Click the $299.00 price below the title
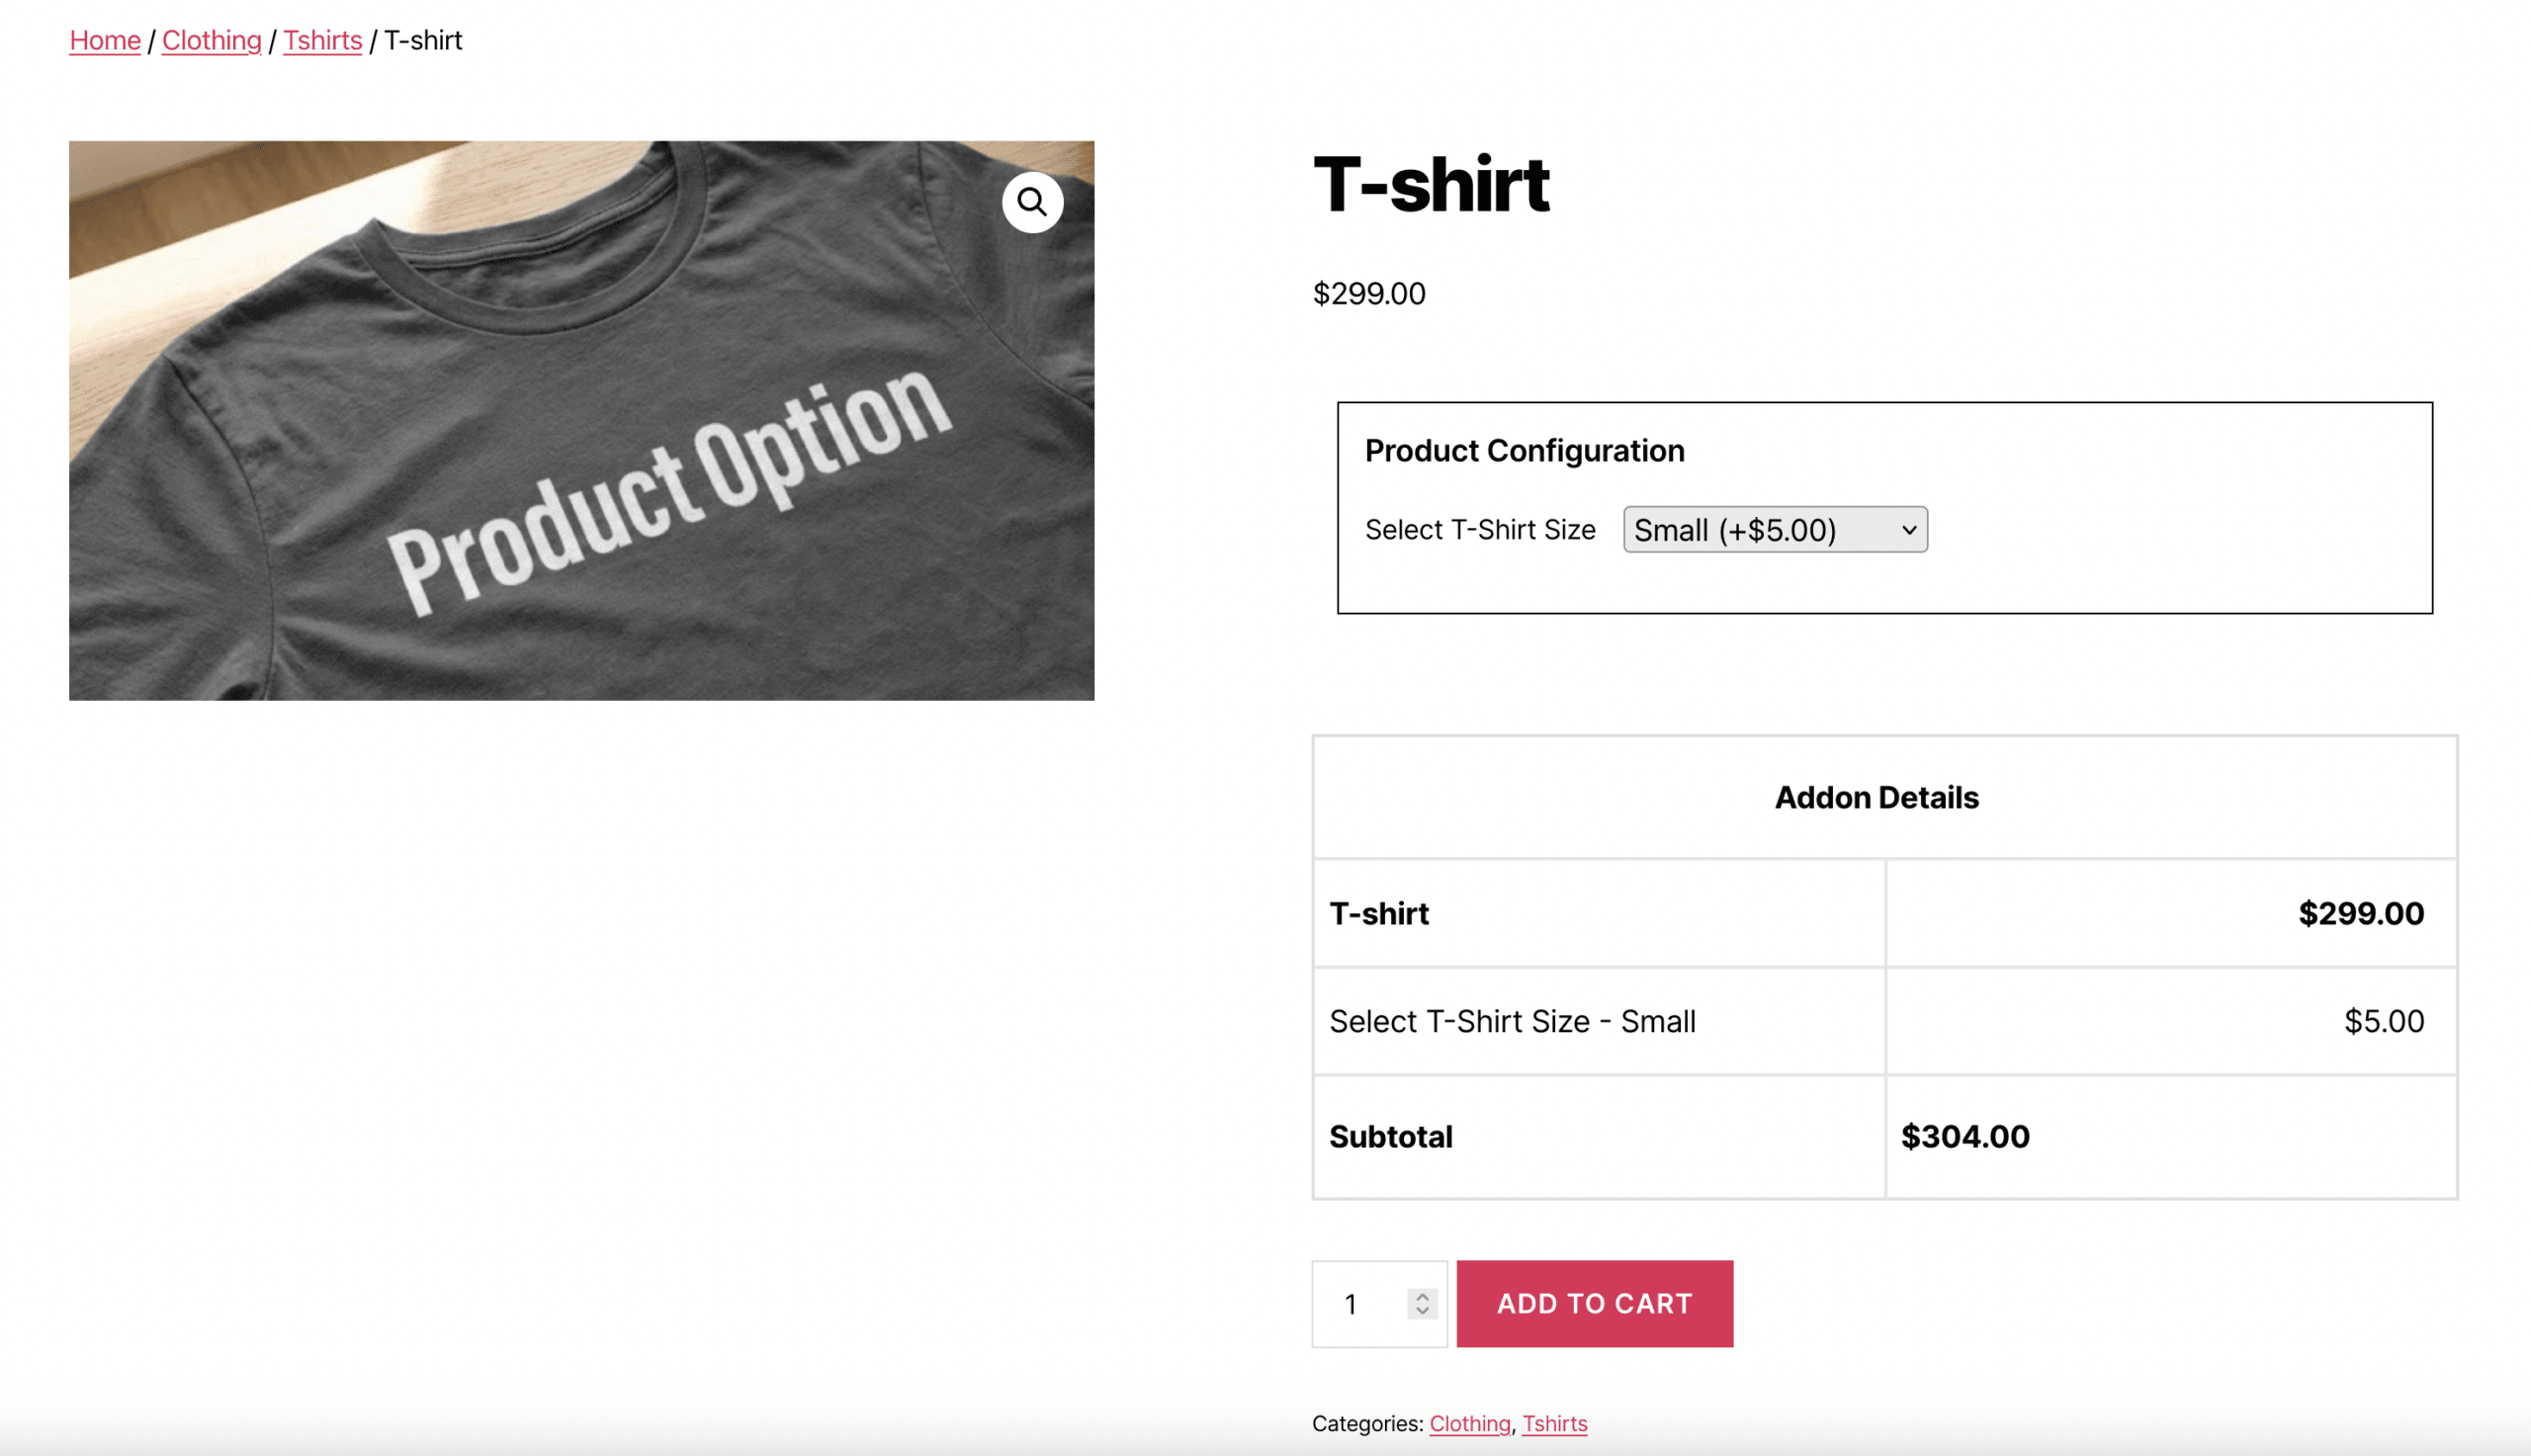Image resolution: width=2531 pixels, height=1456 pixels. 1369,293
